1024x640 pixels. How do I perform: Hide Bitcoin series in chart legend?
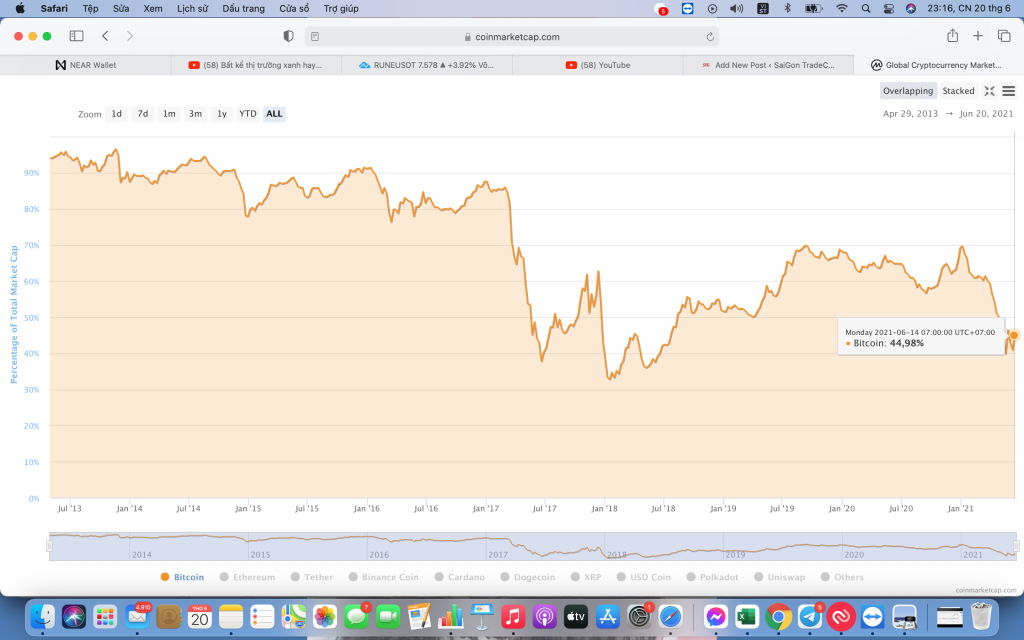point(182,577)
